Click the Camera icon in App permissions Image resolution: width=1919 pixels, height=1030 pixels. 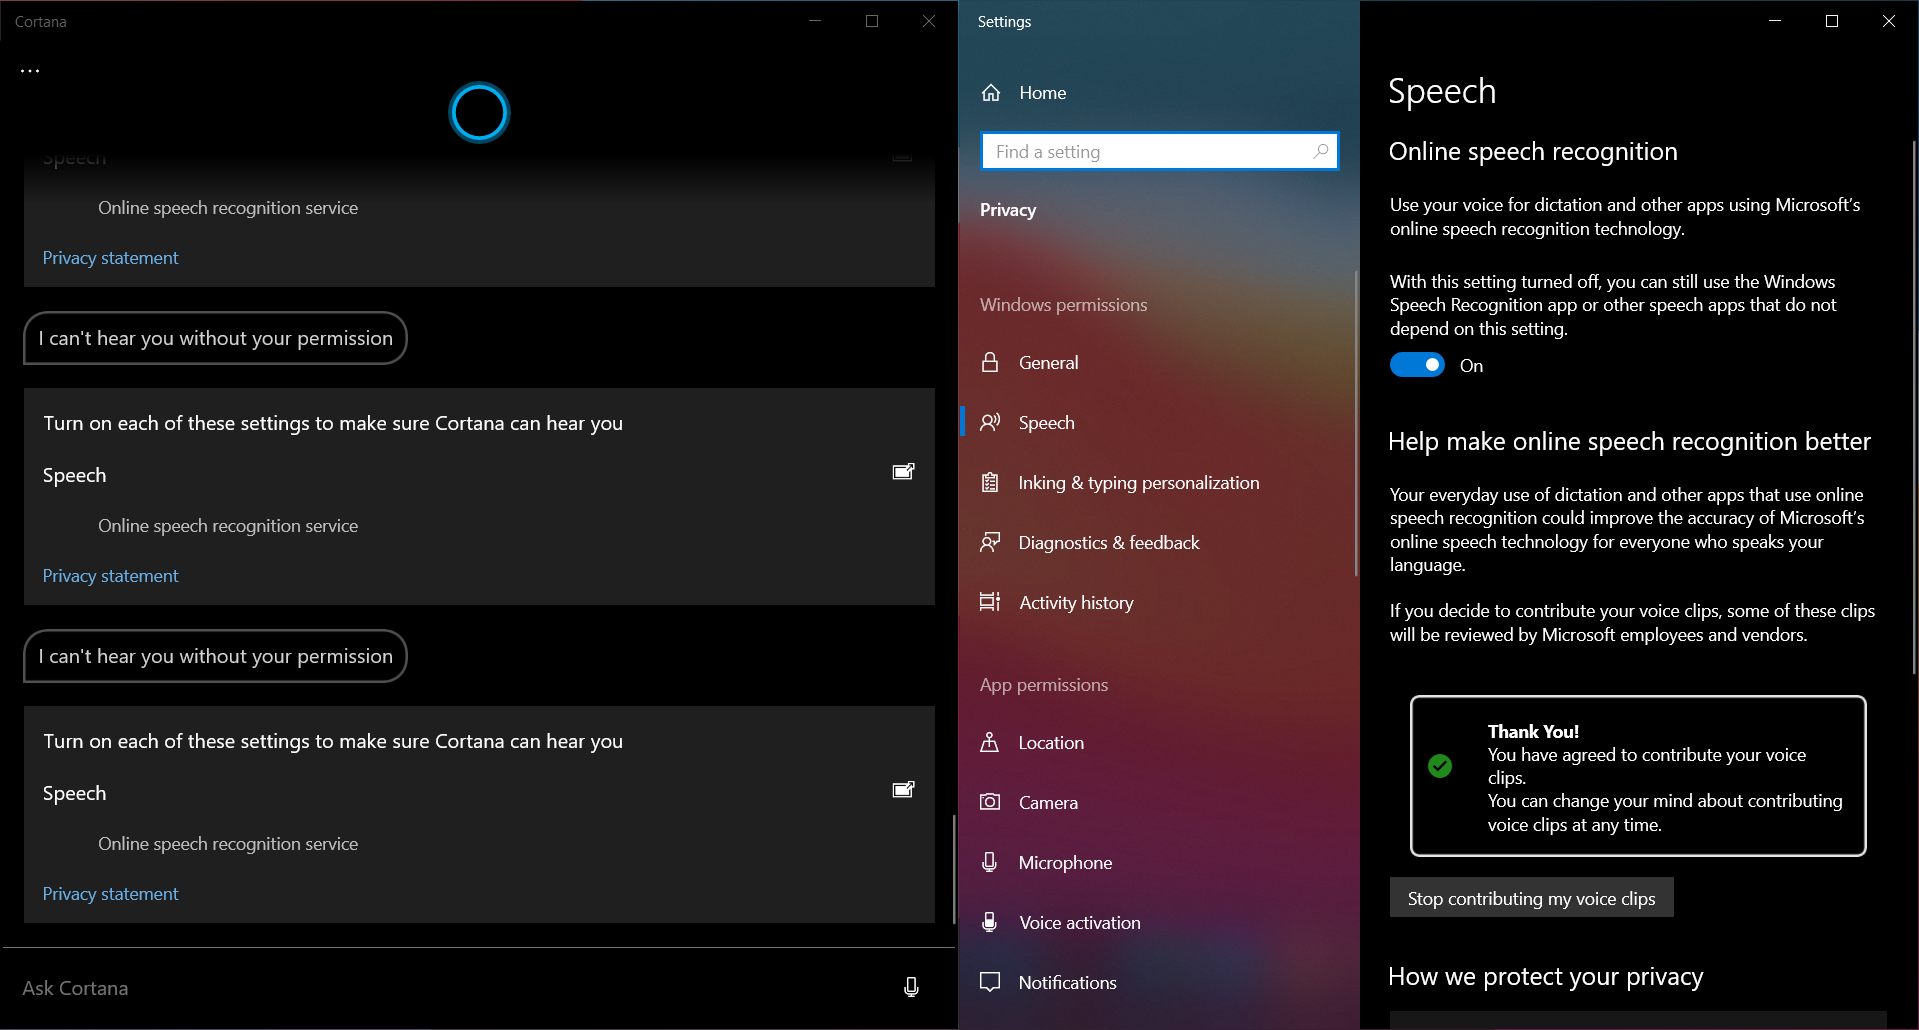click(990, 802)
